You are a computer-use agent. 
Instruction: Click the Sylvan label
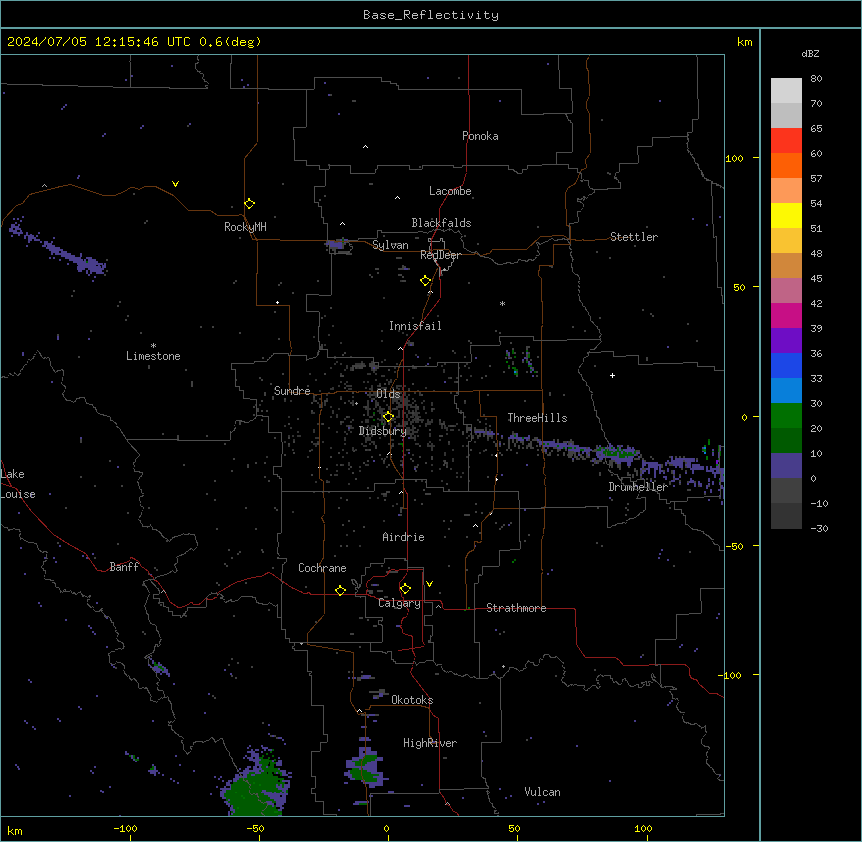pos(390,245)
